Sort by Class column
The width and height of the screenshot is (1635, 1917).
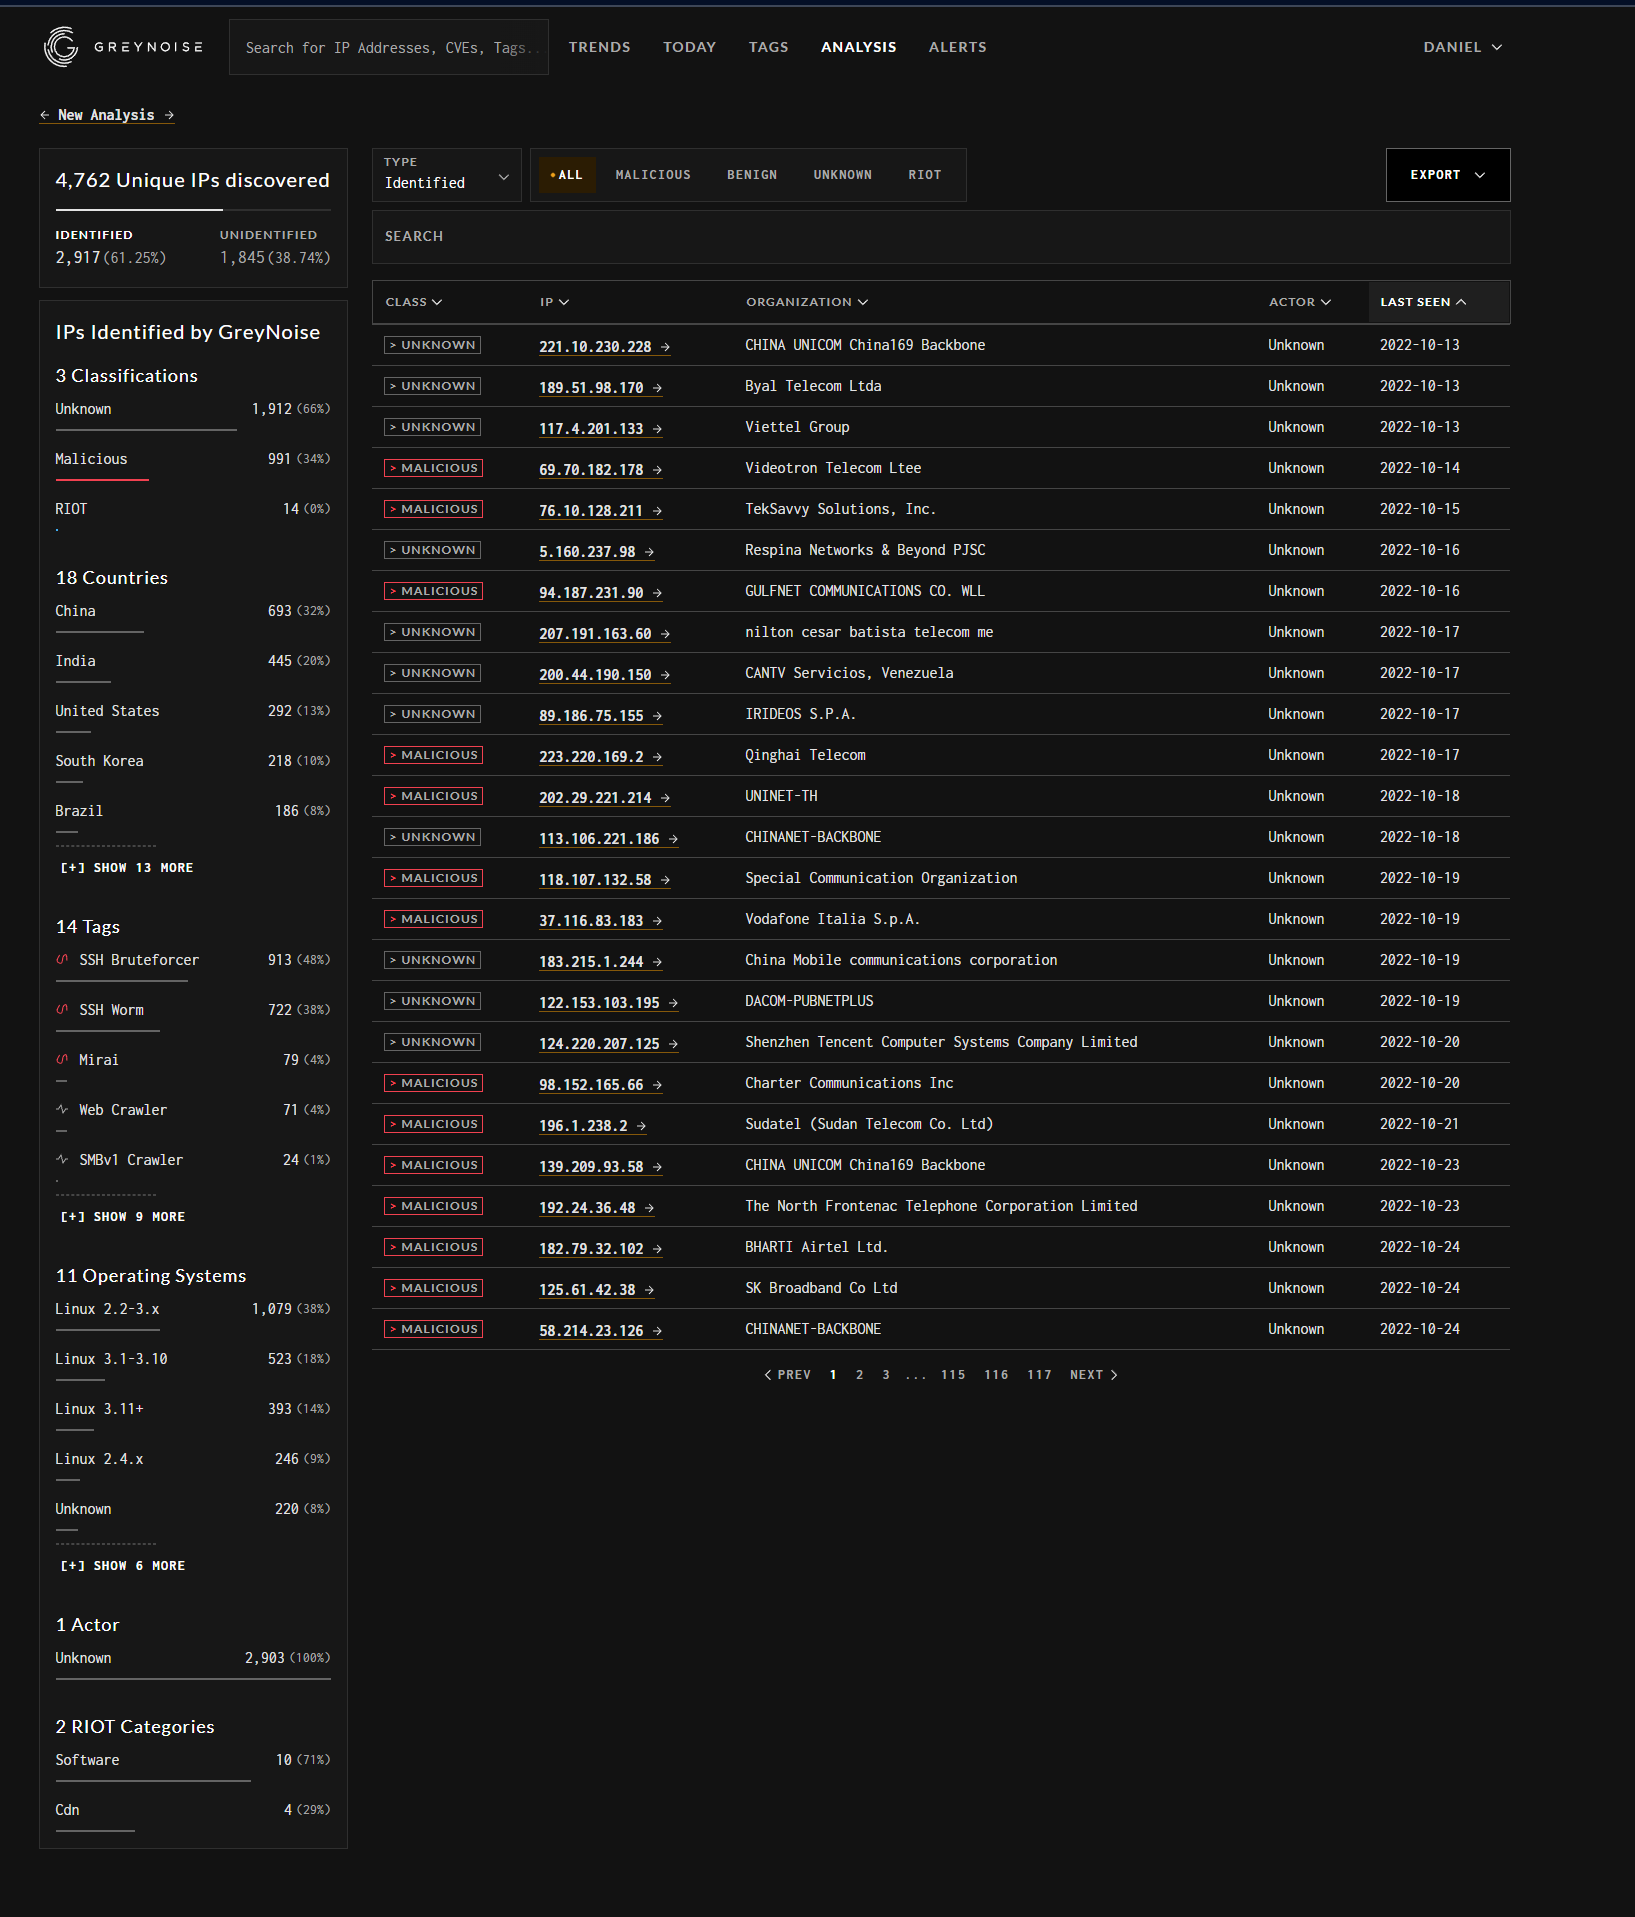click(413, 302)
